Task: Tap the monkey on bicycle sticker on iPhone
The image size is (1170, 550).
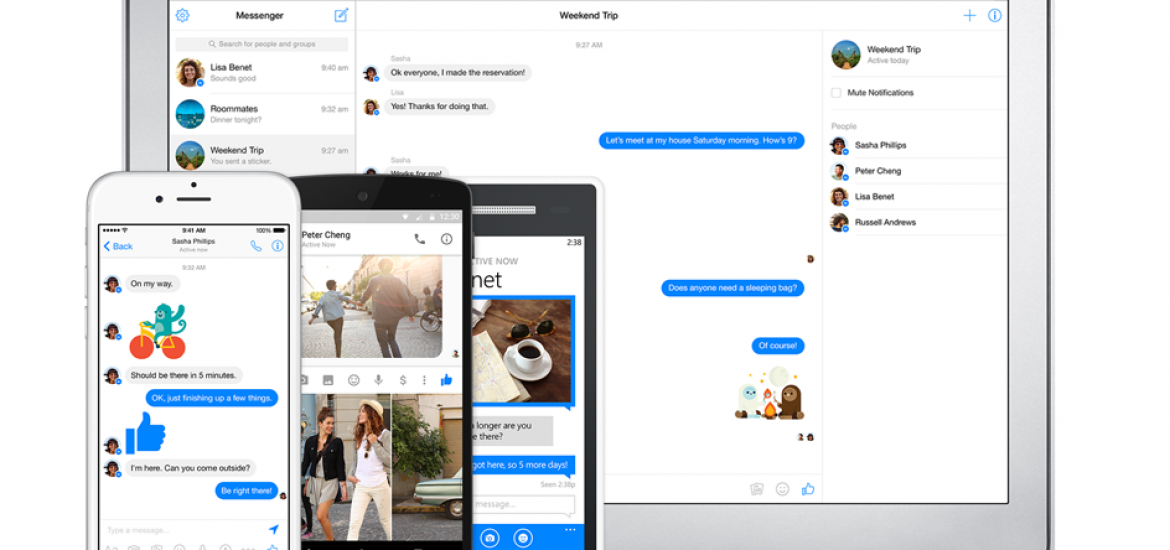Action: 158,331
